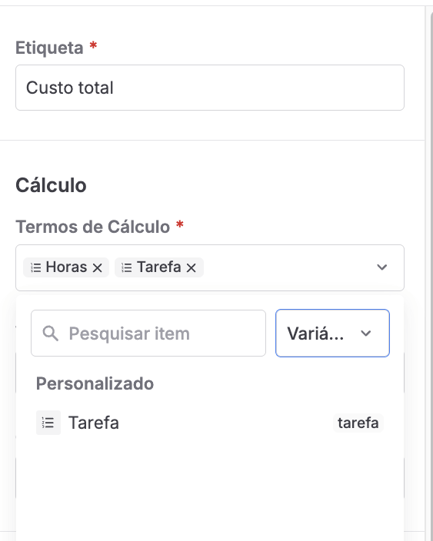This screenshot has height=541, width=433.
Task: Click the Tarefa chip label
Action: click(159, 267)
